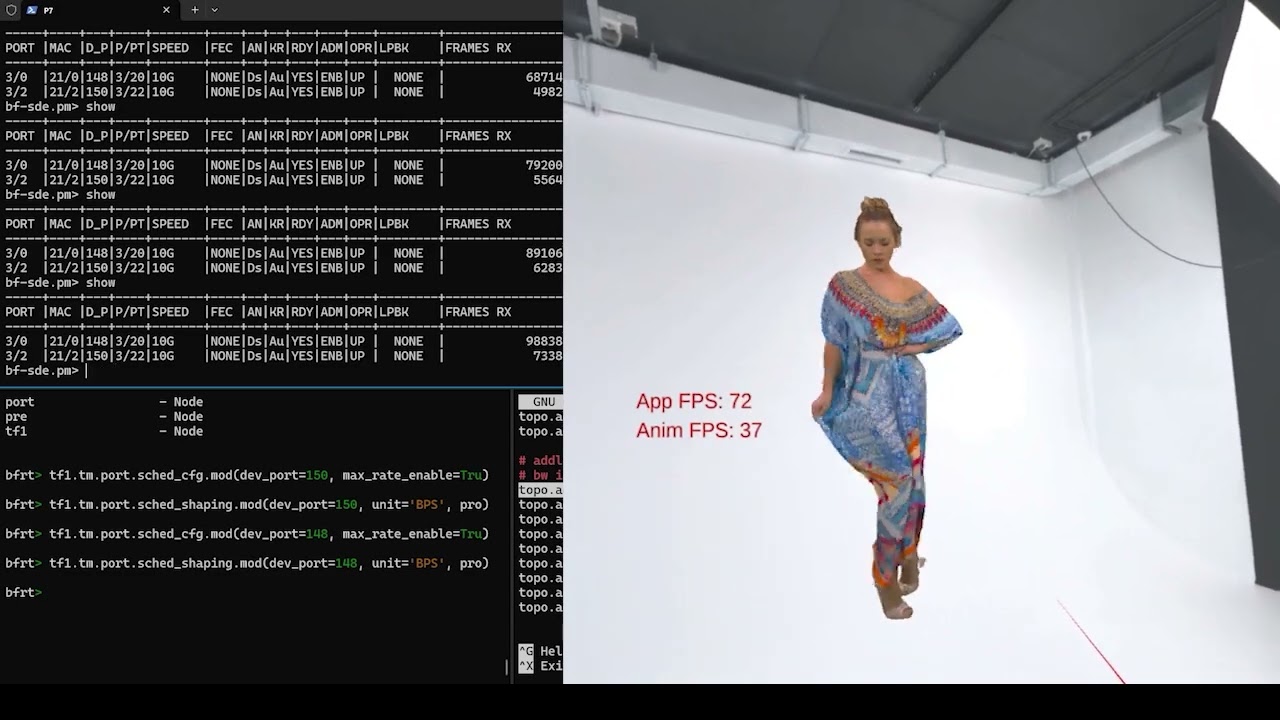The image size is (1280, 720).
Task: Click the ^X Exit shortcut in nano
Action: click(x=540, y=666)
